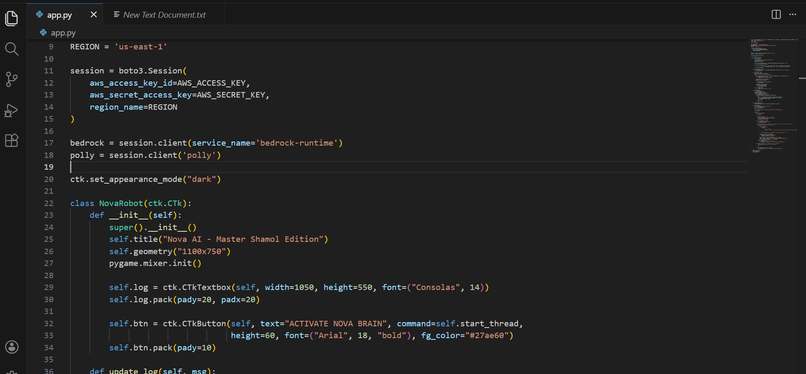Click line number 22 in the gutter

click(48, 203)
